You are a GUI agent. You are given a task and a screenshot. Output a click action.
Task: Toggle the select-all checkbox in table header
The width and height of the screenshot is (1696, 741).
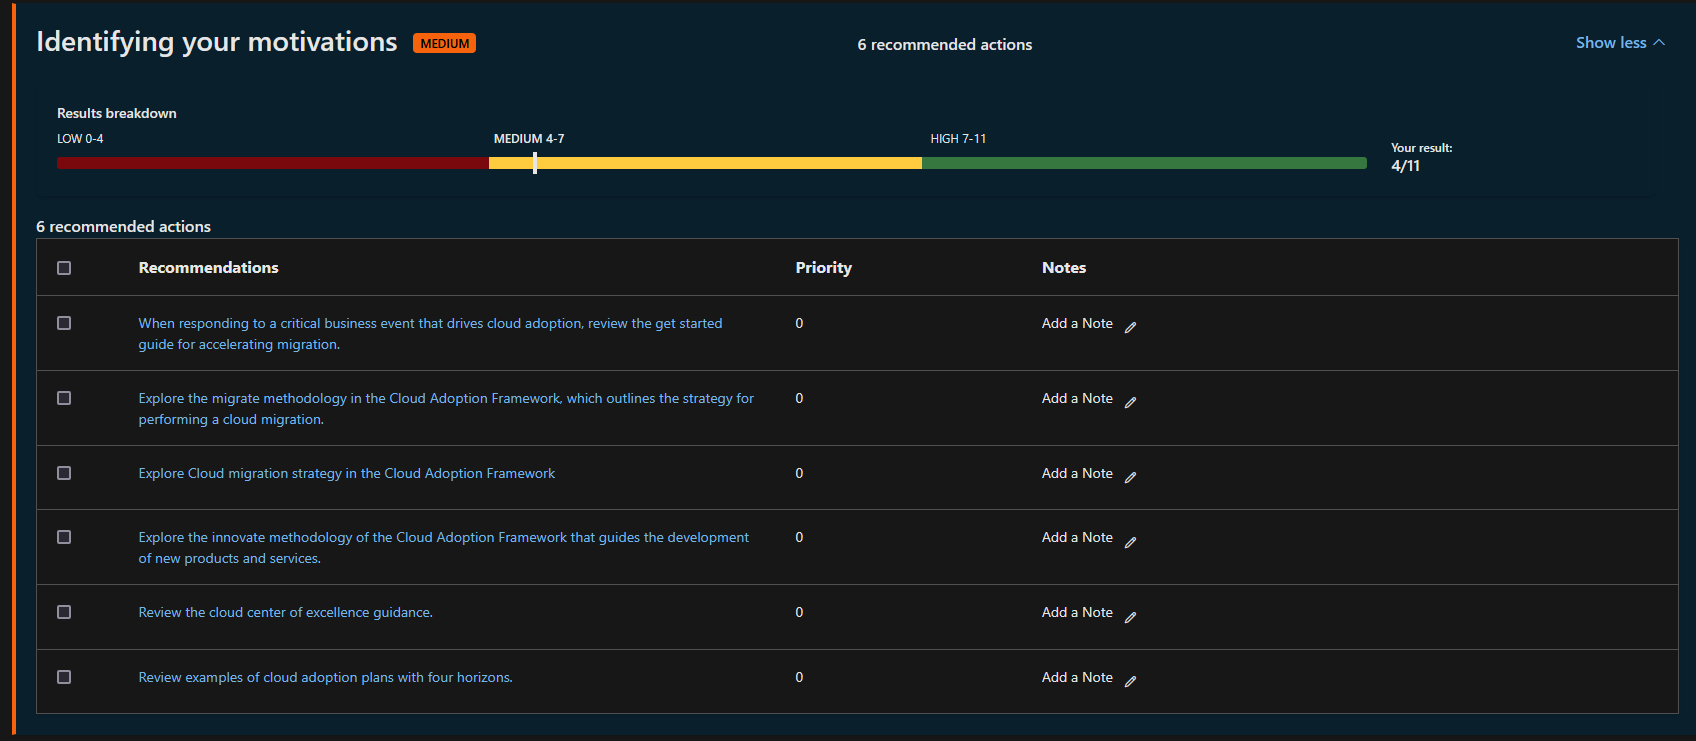(64, 268)
